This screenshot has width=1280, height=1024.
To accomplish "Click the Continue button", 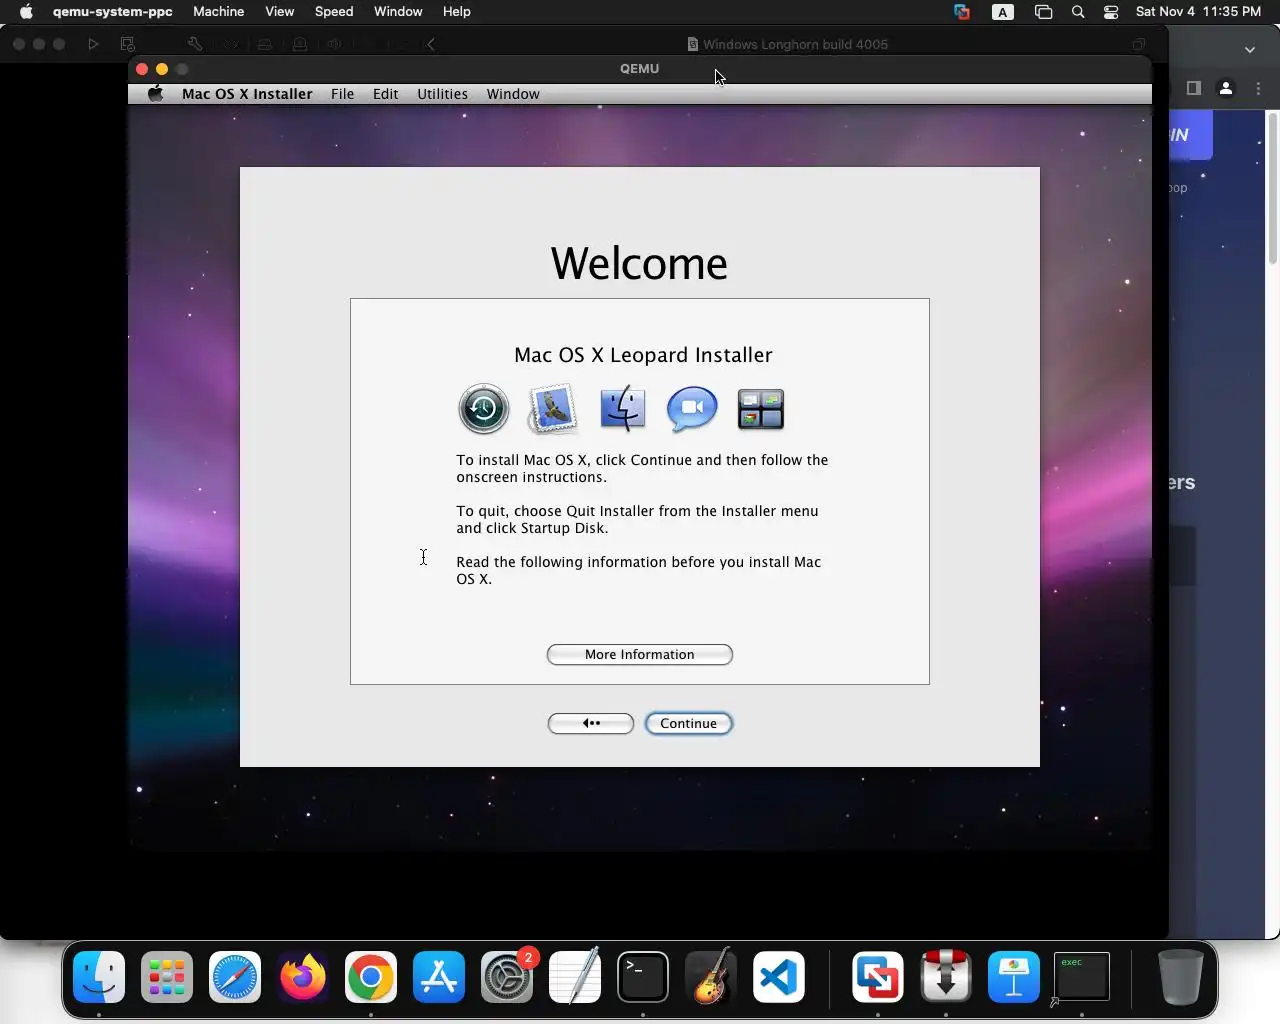I will point(688,723).
